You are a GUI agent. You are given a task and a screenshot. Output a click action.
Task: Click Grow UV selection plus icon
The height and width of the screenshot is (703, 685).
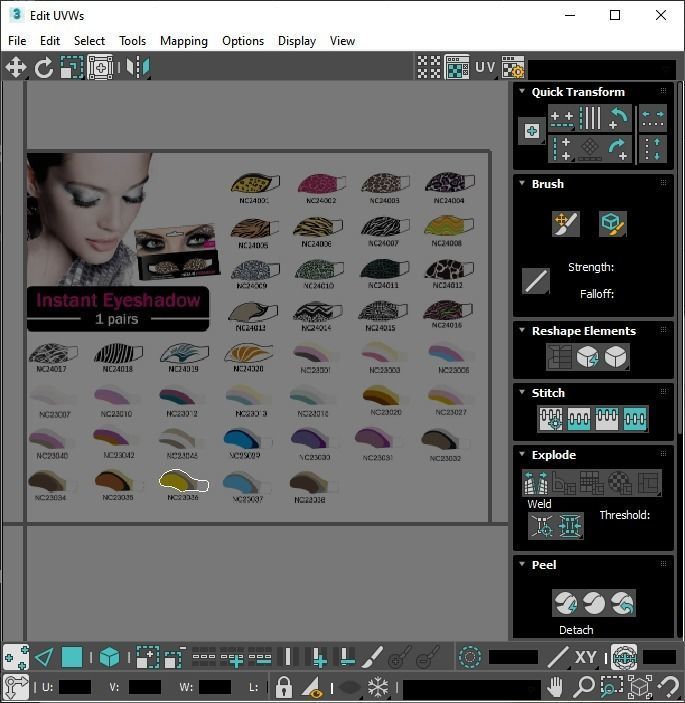pos(147,658)
